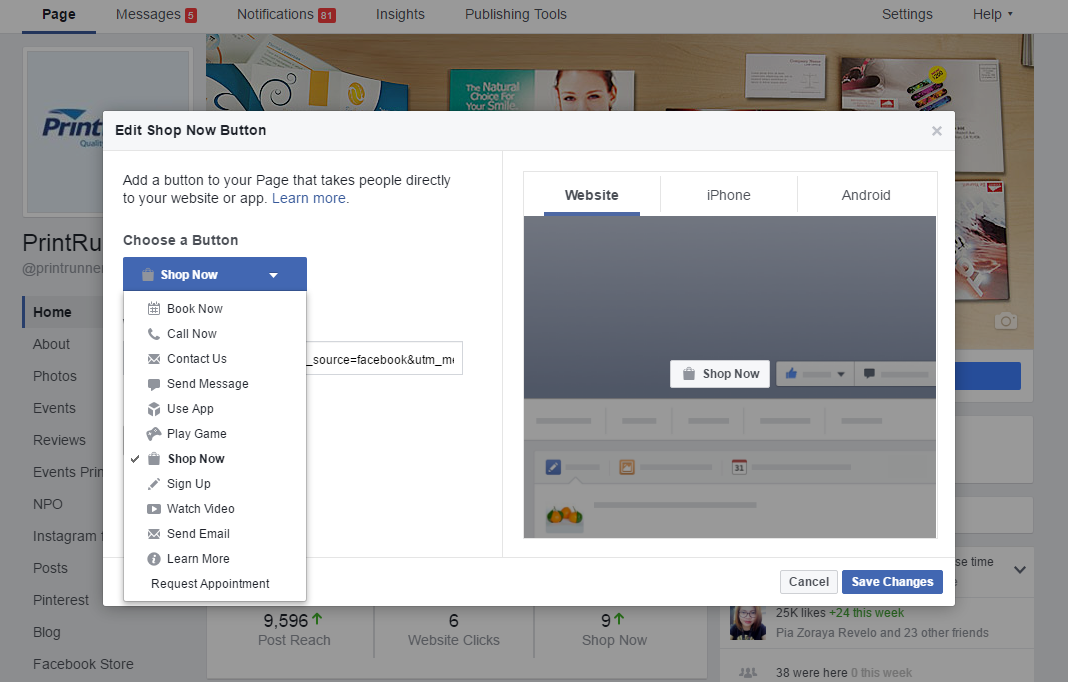Screen dimensions: 1068x682
Task: Collapse the response time panel chevron
Action: pos(1020,570)
